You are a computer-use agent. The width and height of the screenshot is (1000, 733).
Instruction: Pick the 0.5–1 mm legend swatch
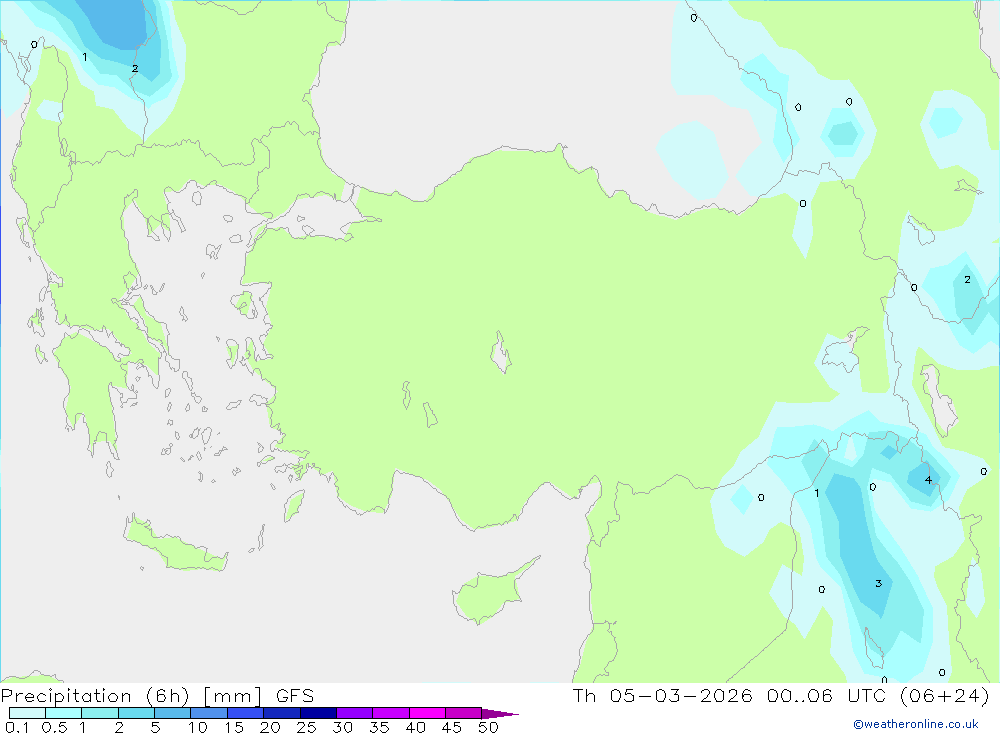tap(63, 713)
